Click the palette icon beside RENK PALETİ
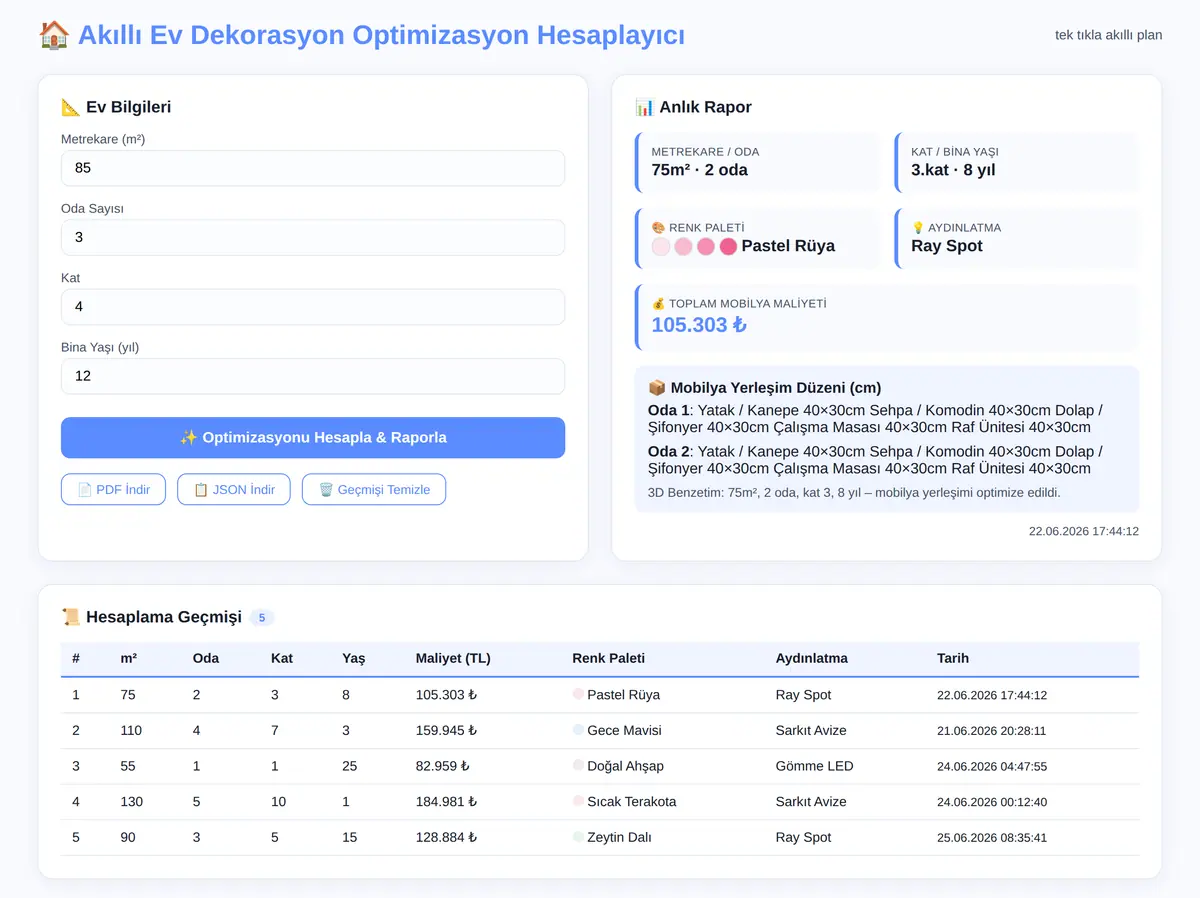 pos(658,227)
